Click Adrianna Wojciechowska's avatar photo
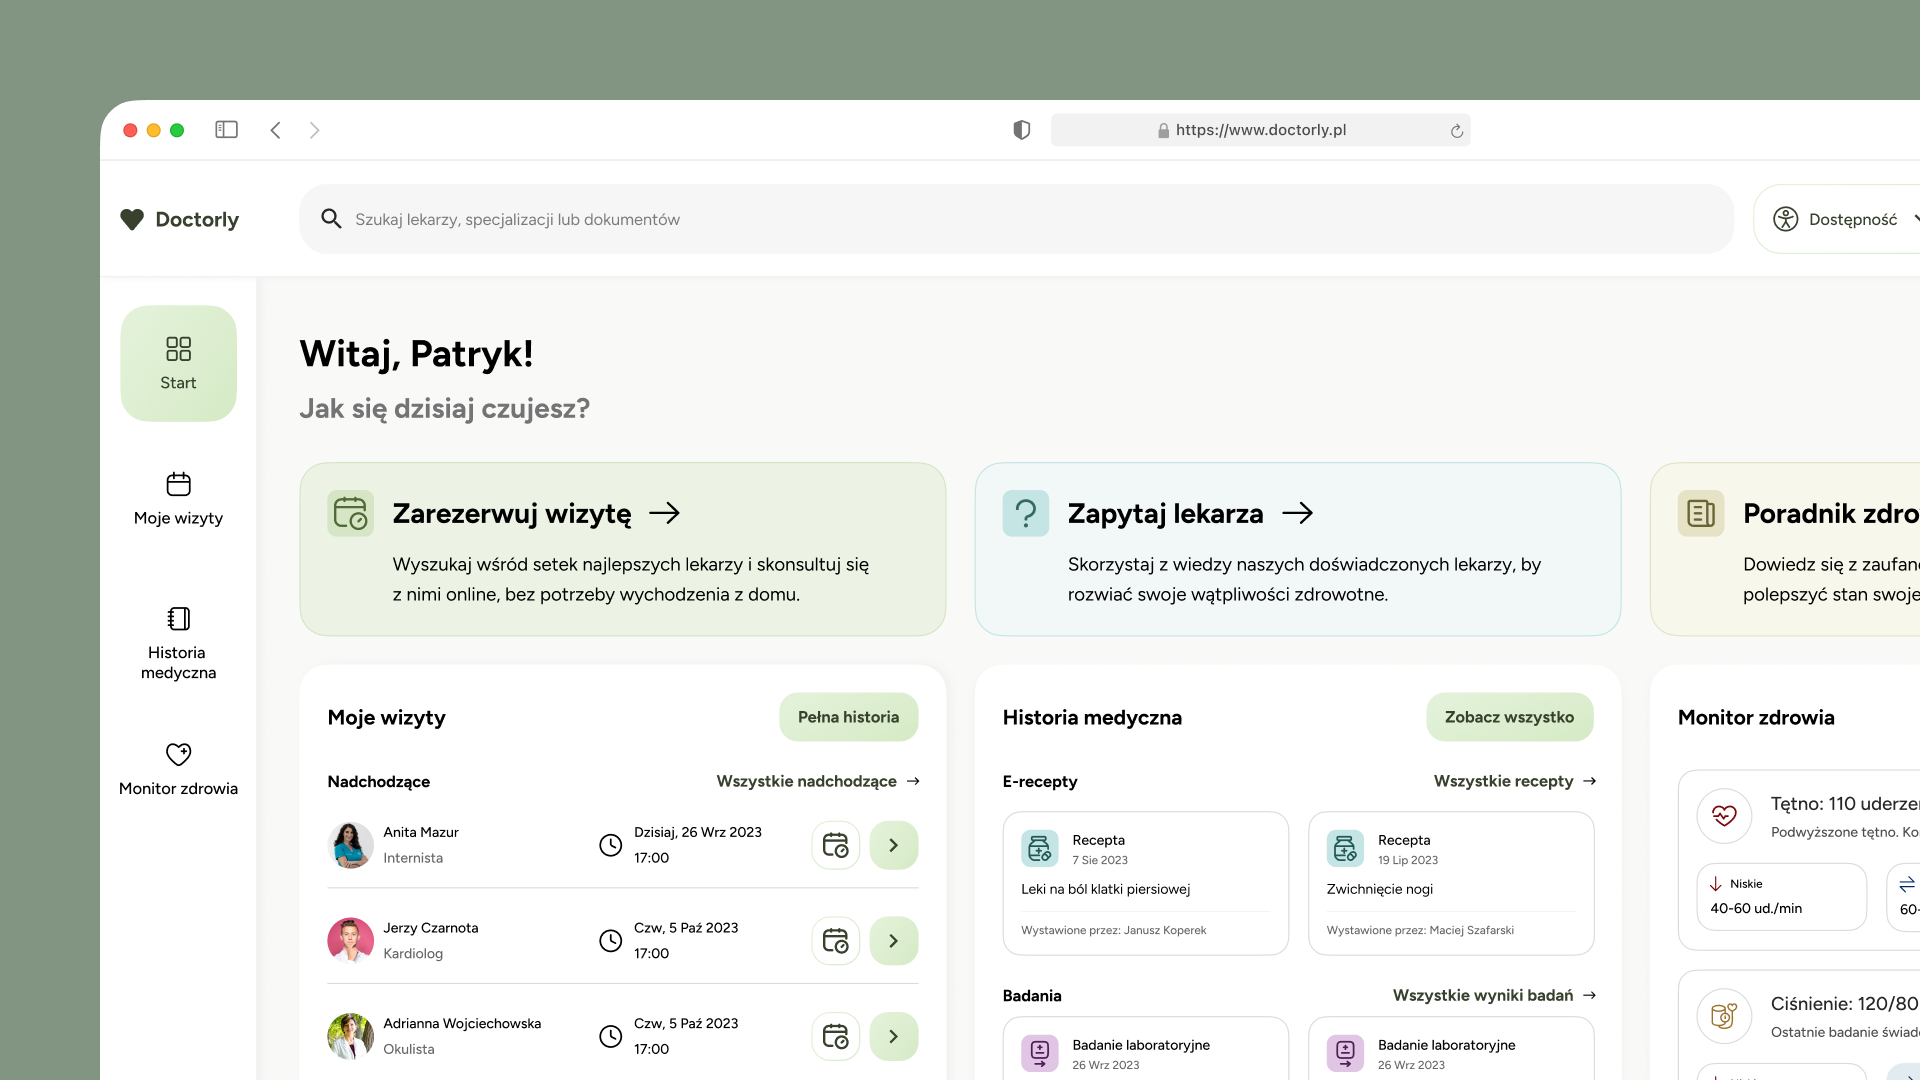 (x=351, y=1036)
